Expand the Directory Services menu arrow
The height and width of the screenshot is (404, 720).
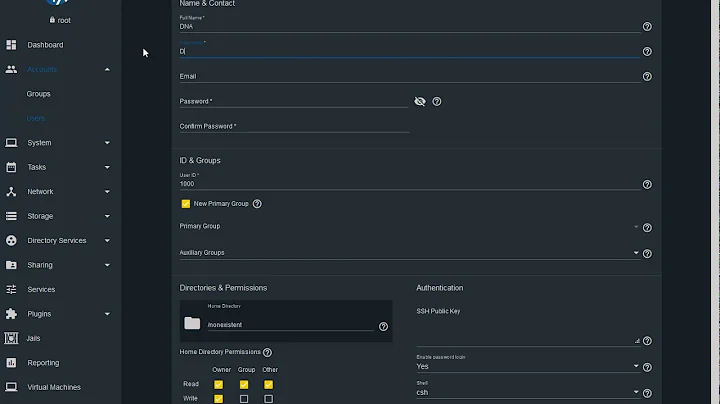[107, 241]
